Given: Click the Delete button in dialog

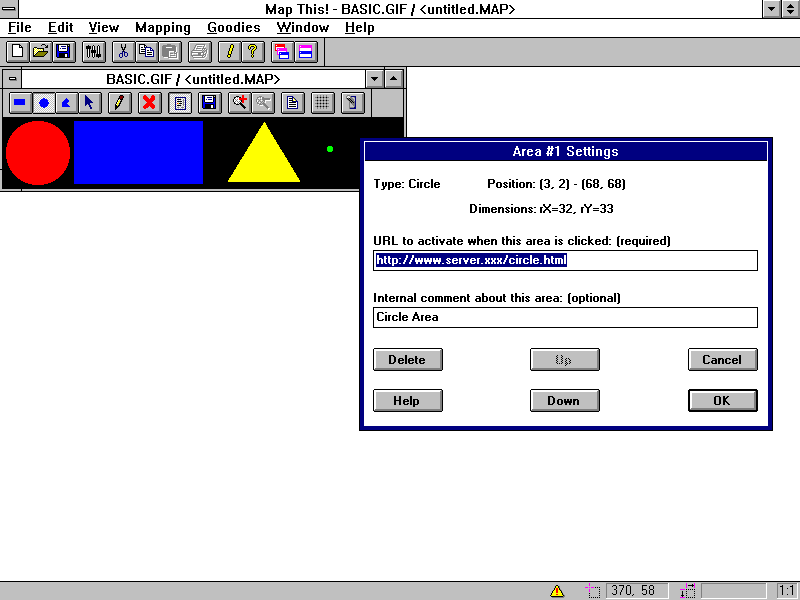Looking at the screenshot, I should pyautogui.click(x=407, y=360).
